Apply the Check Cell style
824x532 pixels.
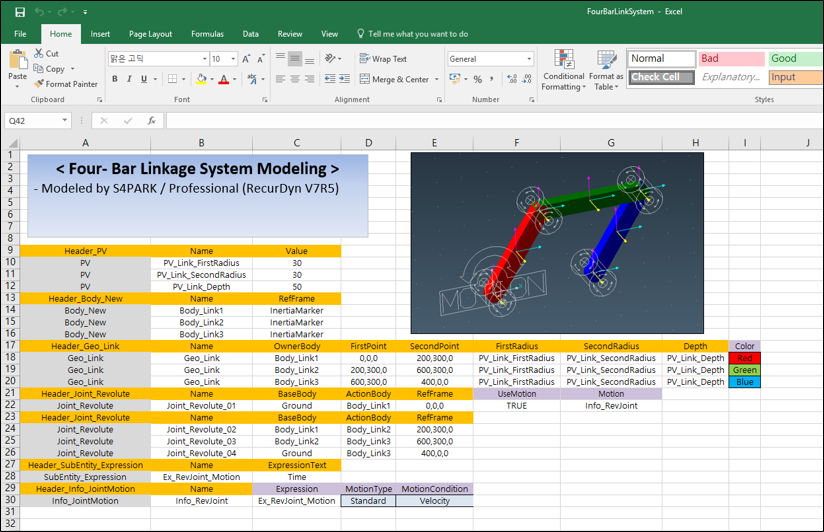click(x=660, y=77)
